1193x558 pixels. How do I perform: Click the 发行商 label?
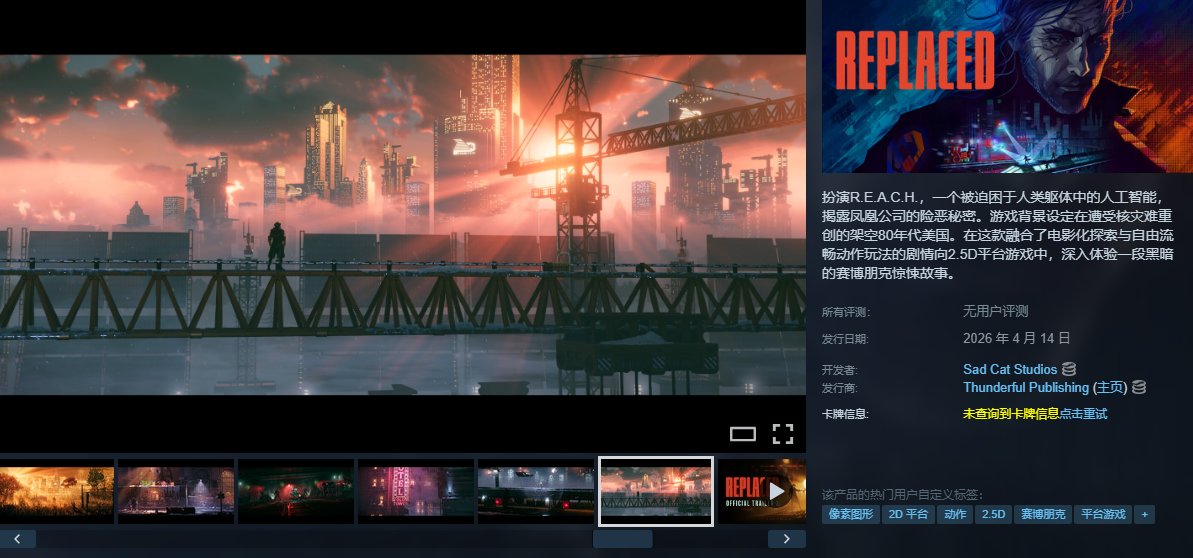coord(839,388)
